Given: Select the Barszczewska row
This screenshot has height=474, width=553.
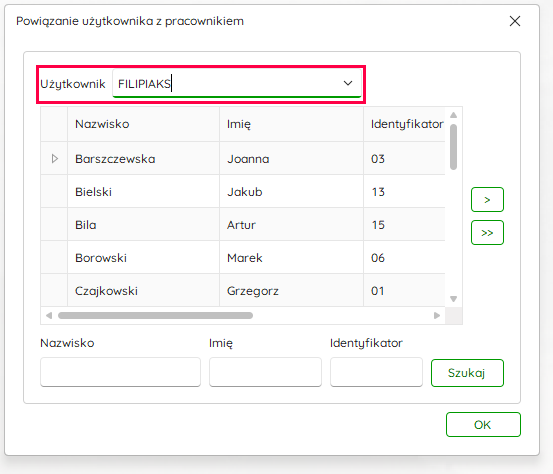Looking at the screenshot, I should pos(243,158).
